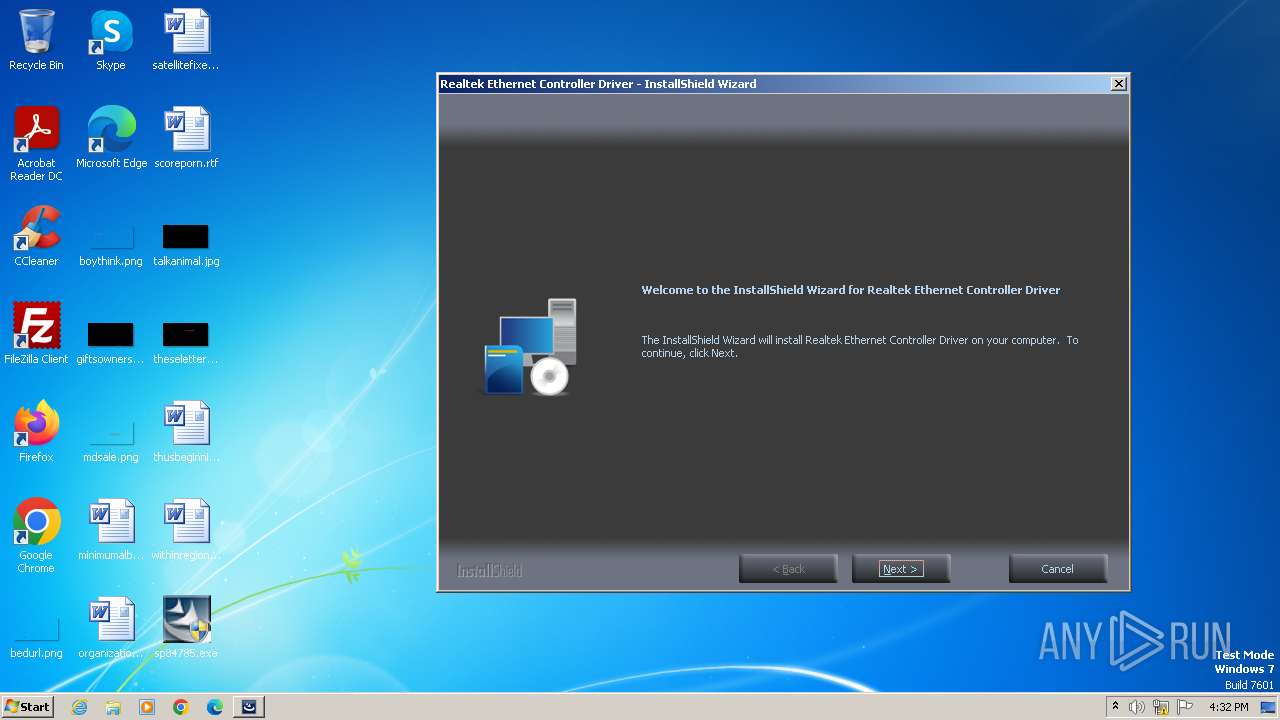
Task: Switch to the installer taskbar button
Action: [249, 707]
